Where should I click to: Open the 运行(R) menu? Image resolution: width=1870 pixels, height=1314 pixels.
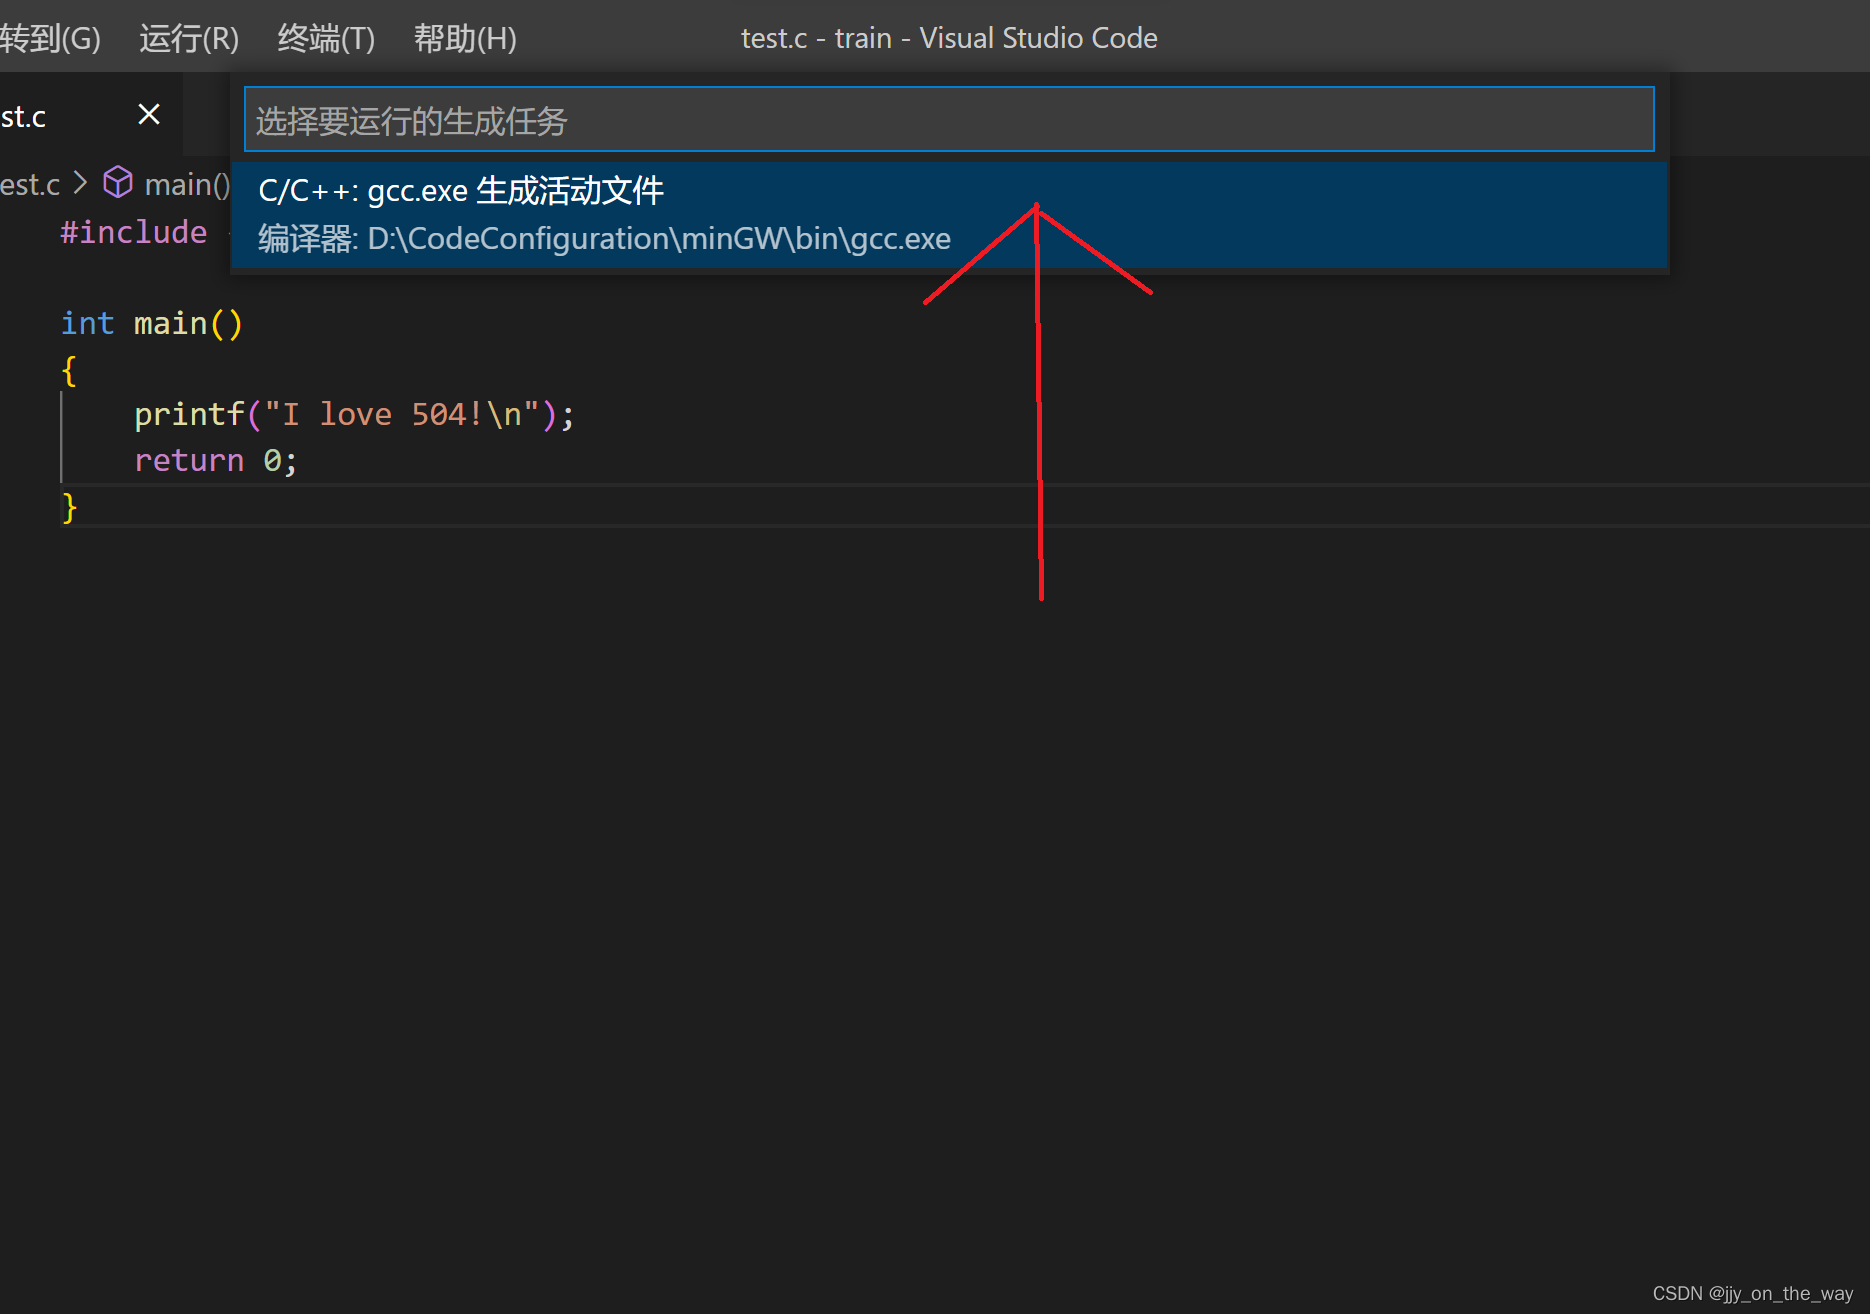(x=189, y=38)
